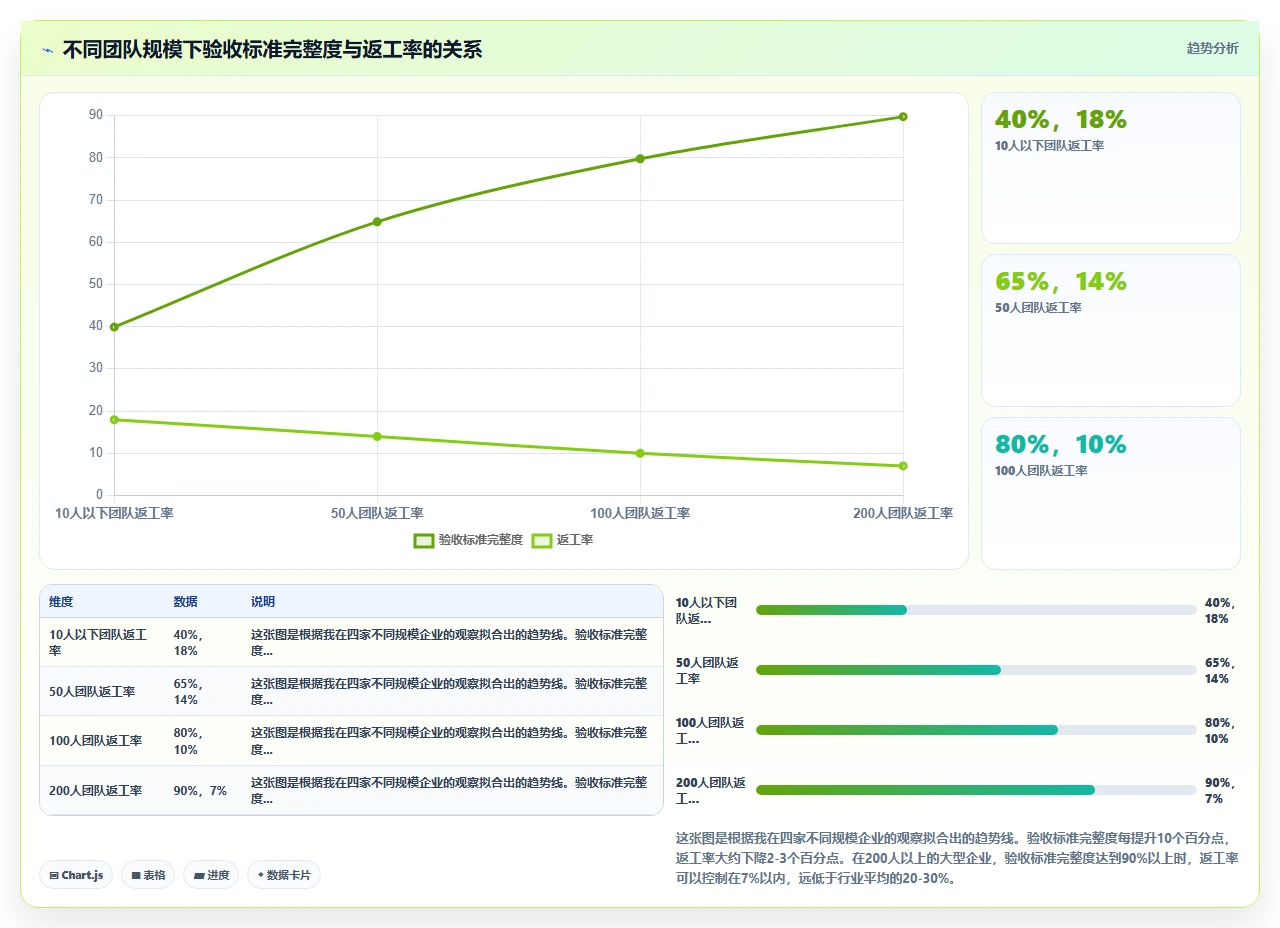Click the progress bar for 50人团队返工率
This screenshot has width=1280, height=928.
(x=976, y=670)
